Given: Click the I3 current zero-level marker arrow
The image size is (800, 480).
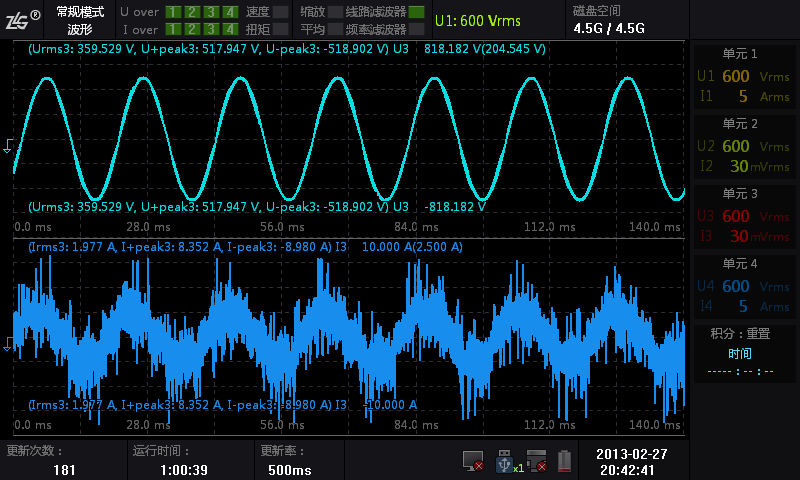Looking at the screenshot, I should (8, 344).
